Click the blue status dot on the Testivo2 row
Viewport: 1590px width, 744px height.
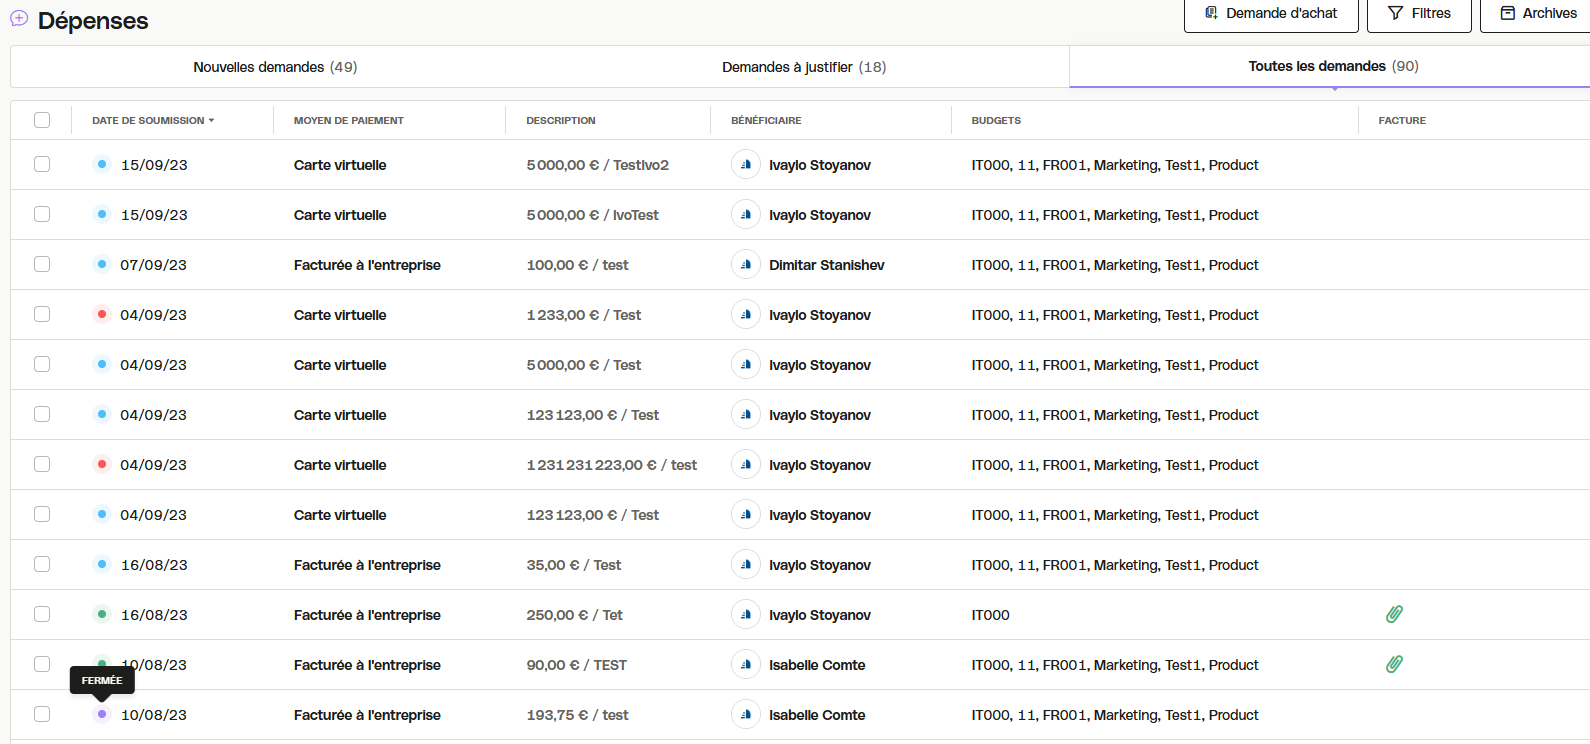[x=102, y=164]
